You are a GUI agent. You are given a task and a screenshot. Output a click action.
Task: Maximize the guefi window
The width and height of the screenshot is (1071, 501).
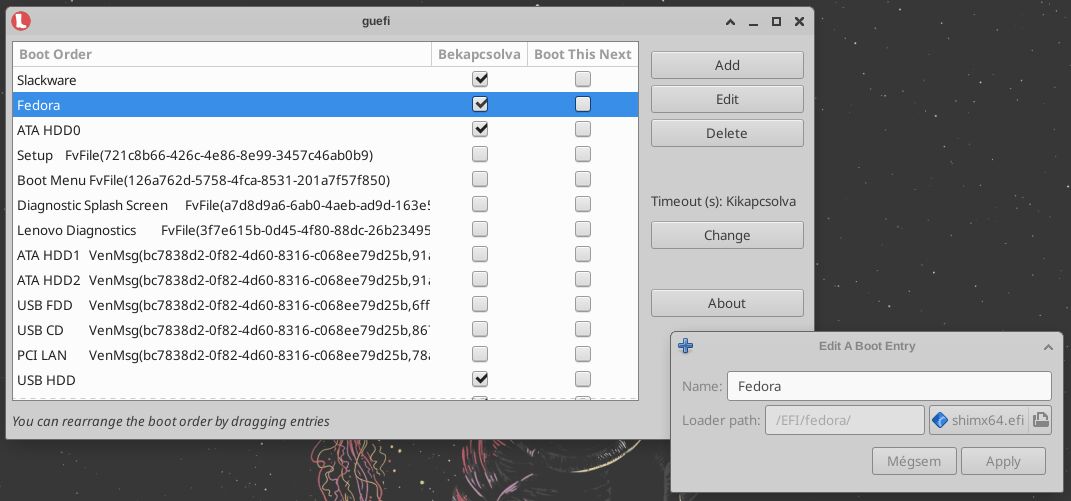click(x=776, y=22)
